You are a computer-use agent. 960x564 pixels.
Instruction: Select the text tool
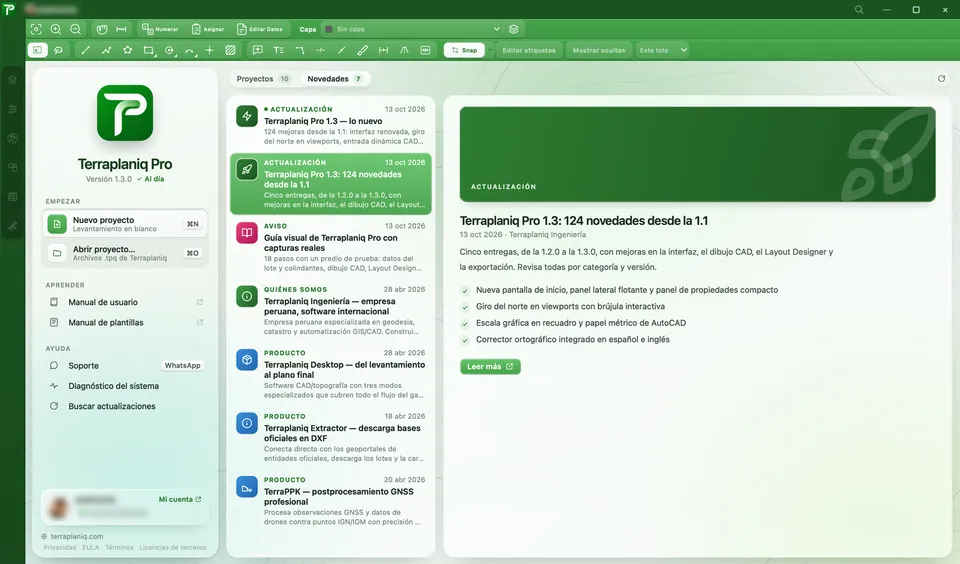click(x=279, y=50)
